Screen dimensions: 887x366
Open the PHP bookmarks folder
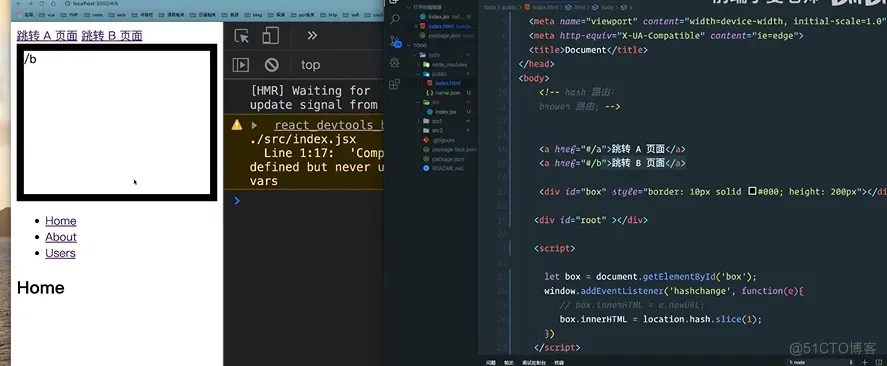coord(71,15)
